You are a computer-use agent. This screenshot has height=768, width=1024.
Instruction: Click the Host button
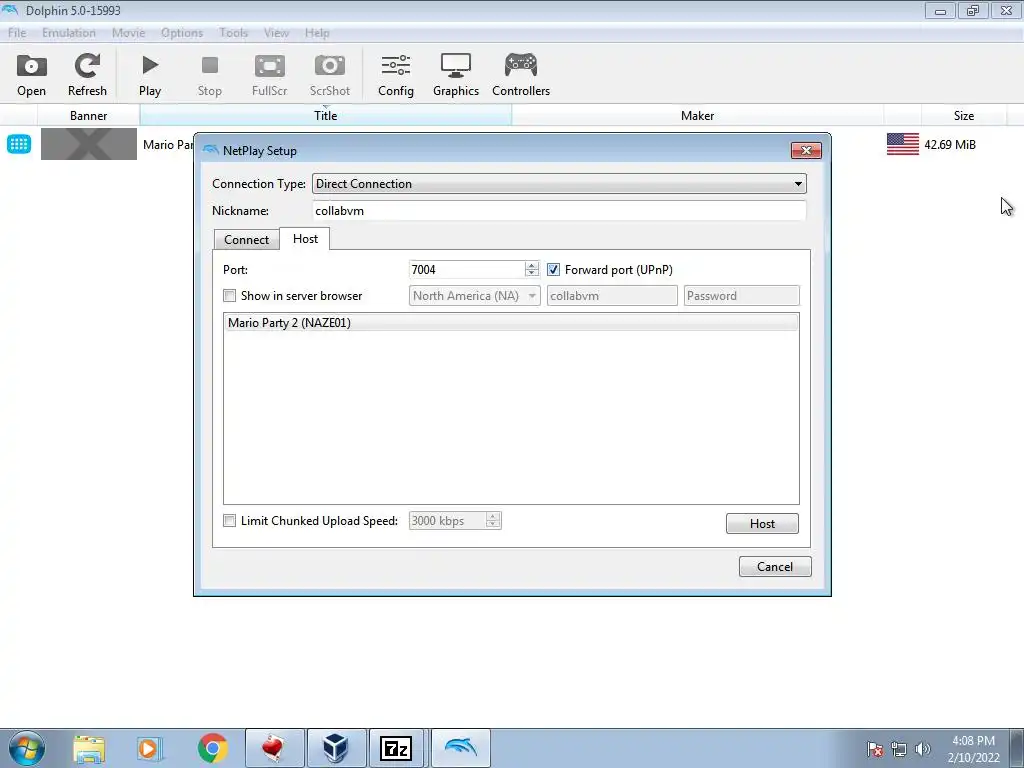762,524
